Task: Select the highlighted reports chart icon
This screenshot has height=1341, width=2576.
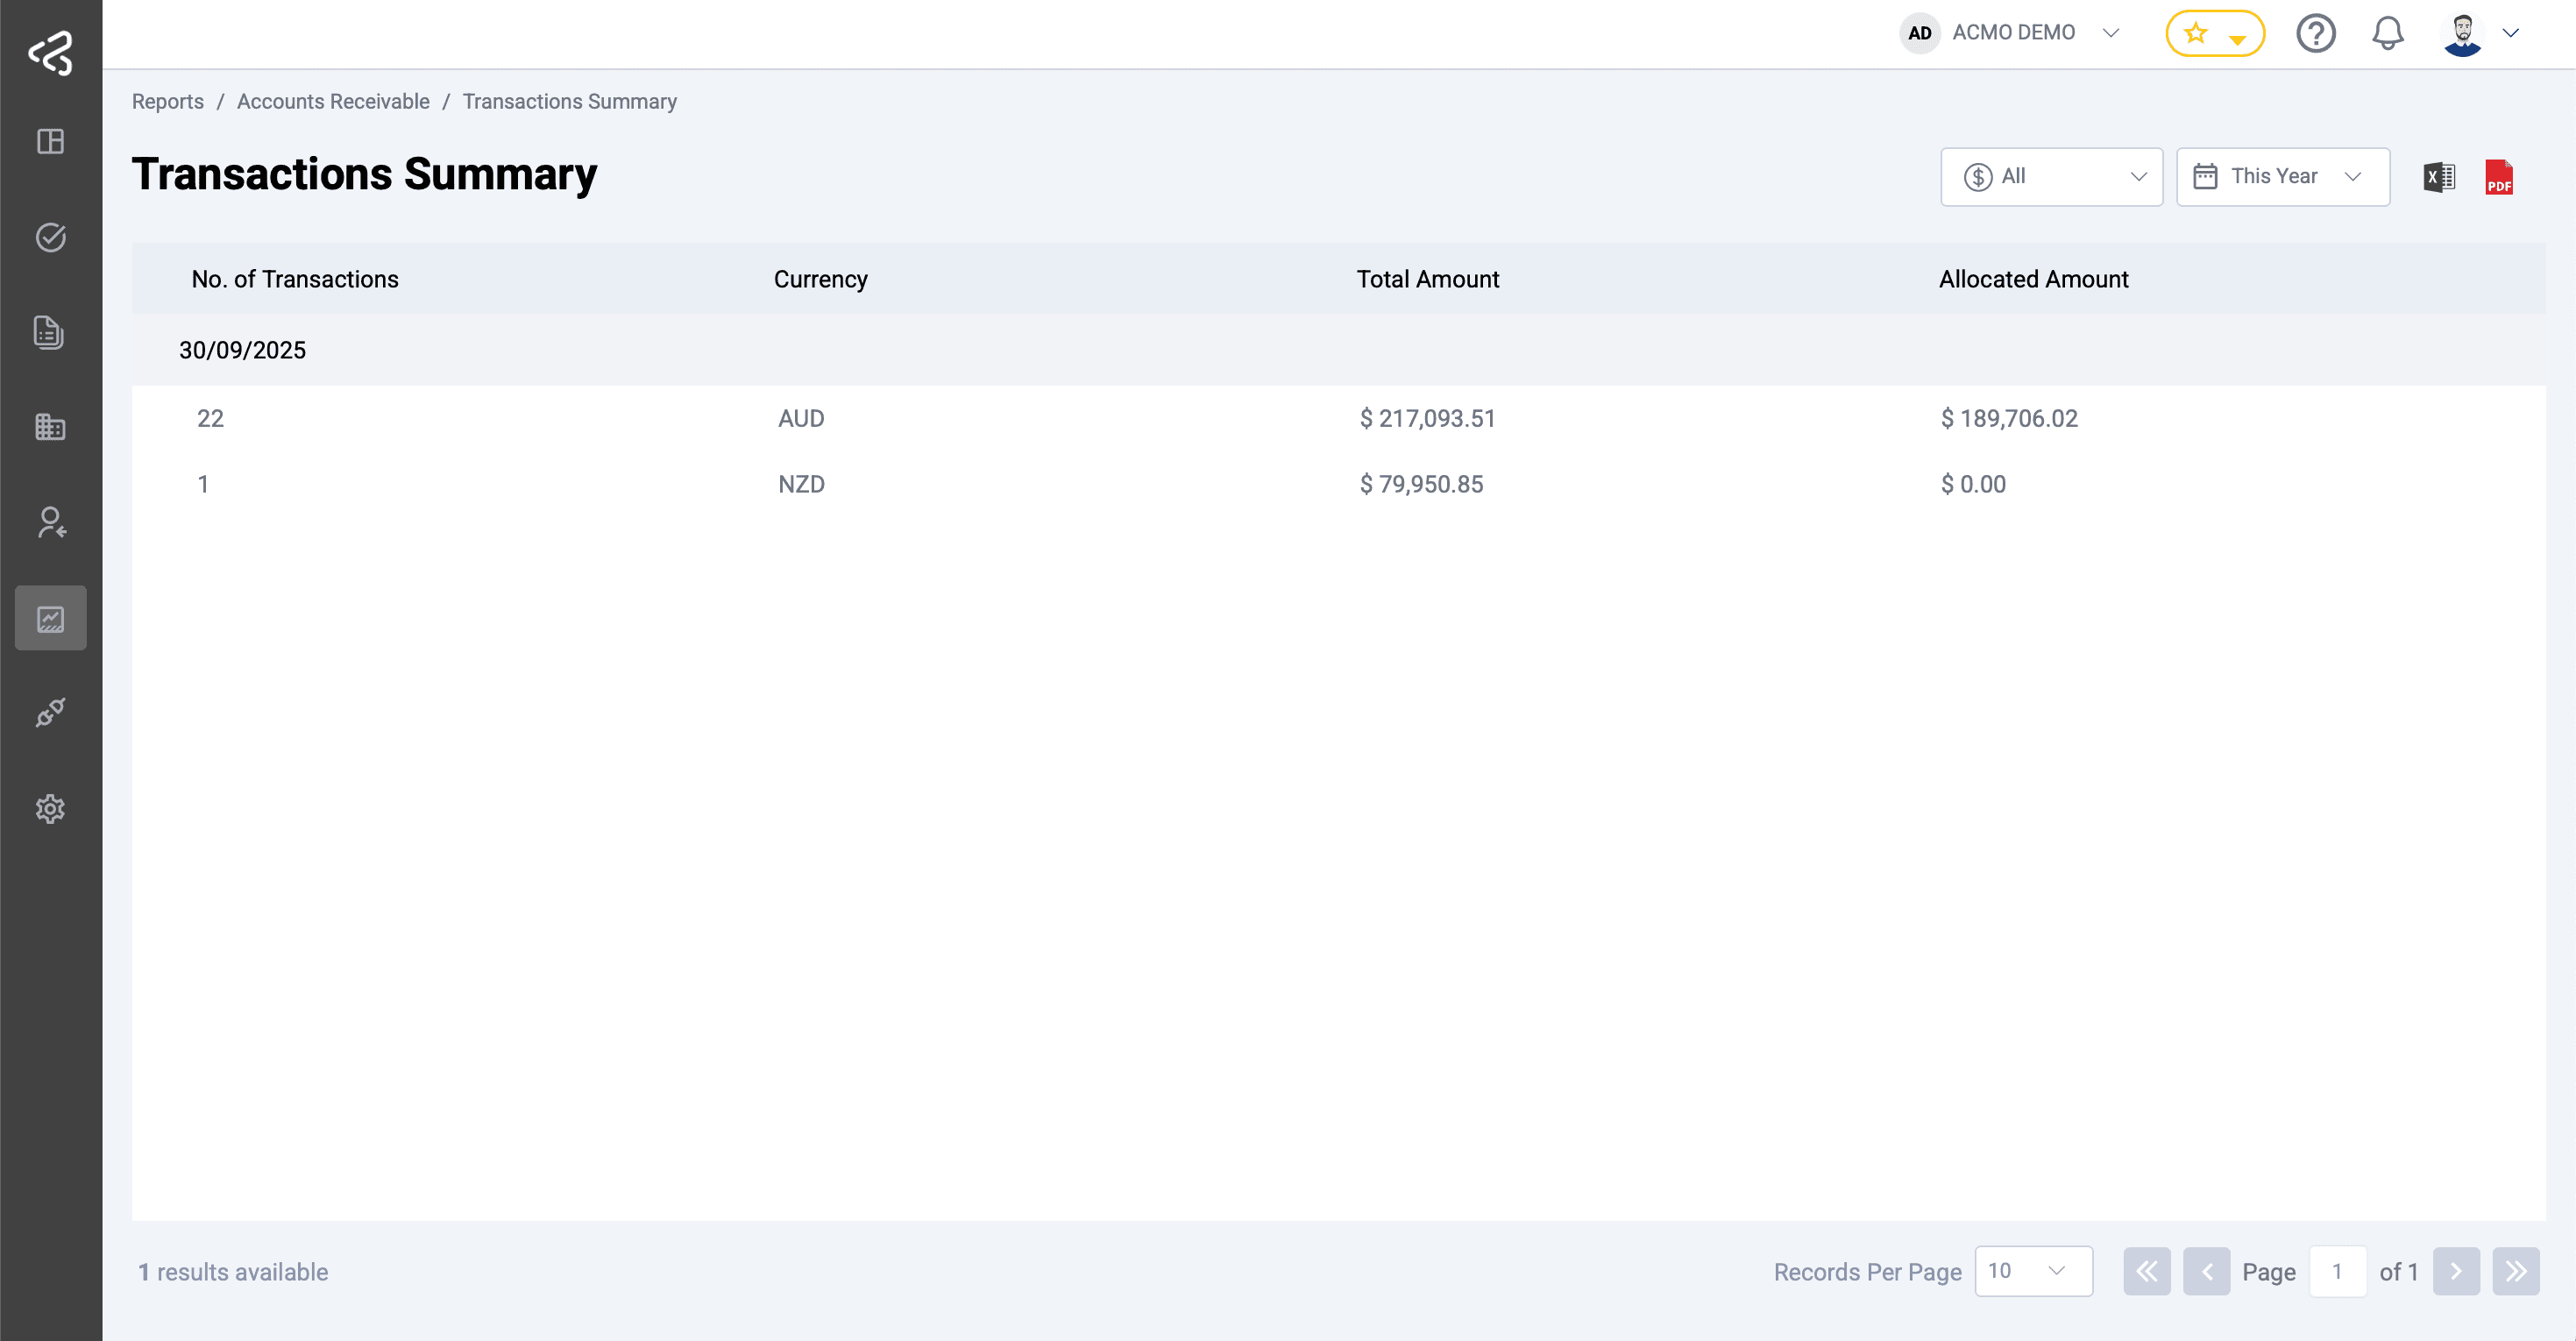Action: click(x=51, y=617)
